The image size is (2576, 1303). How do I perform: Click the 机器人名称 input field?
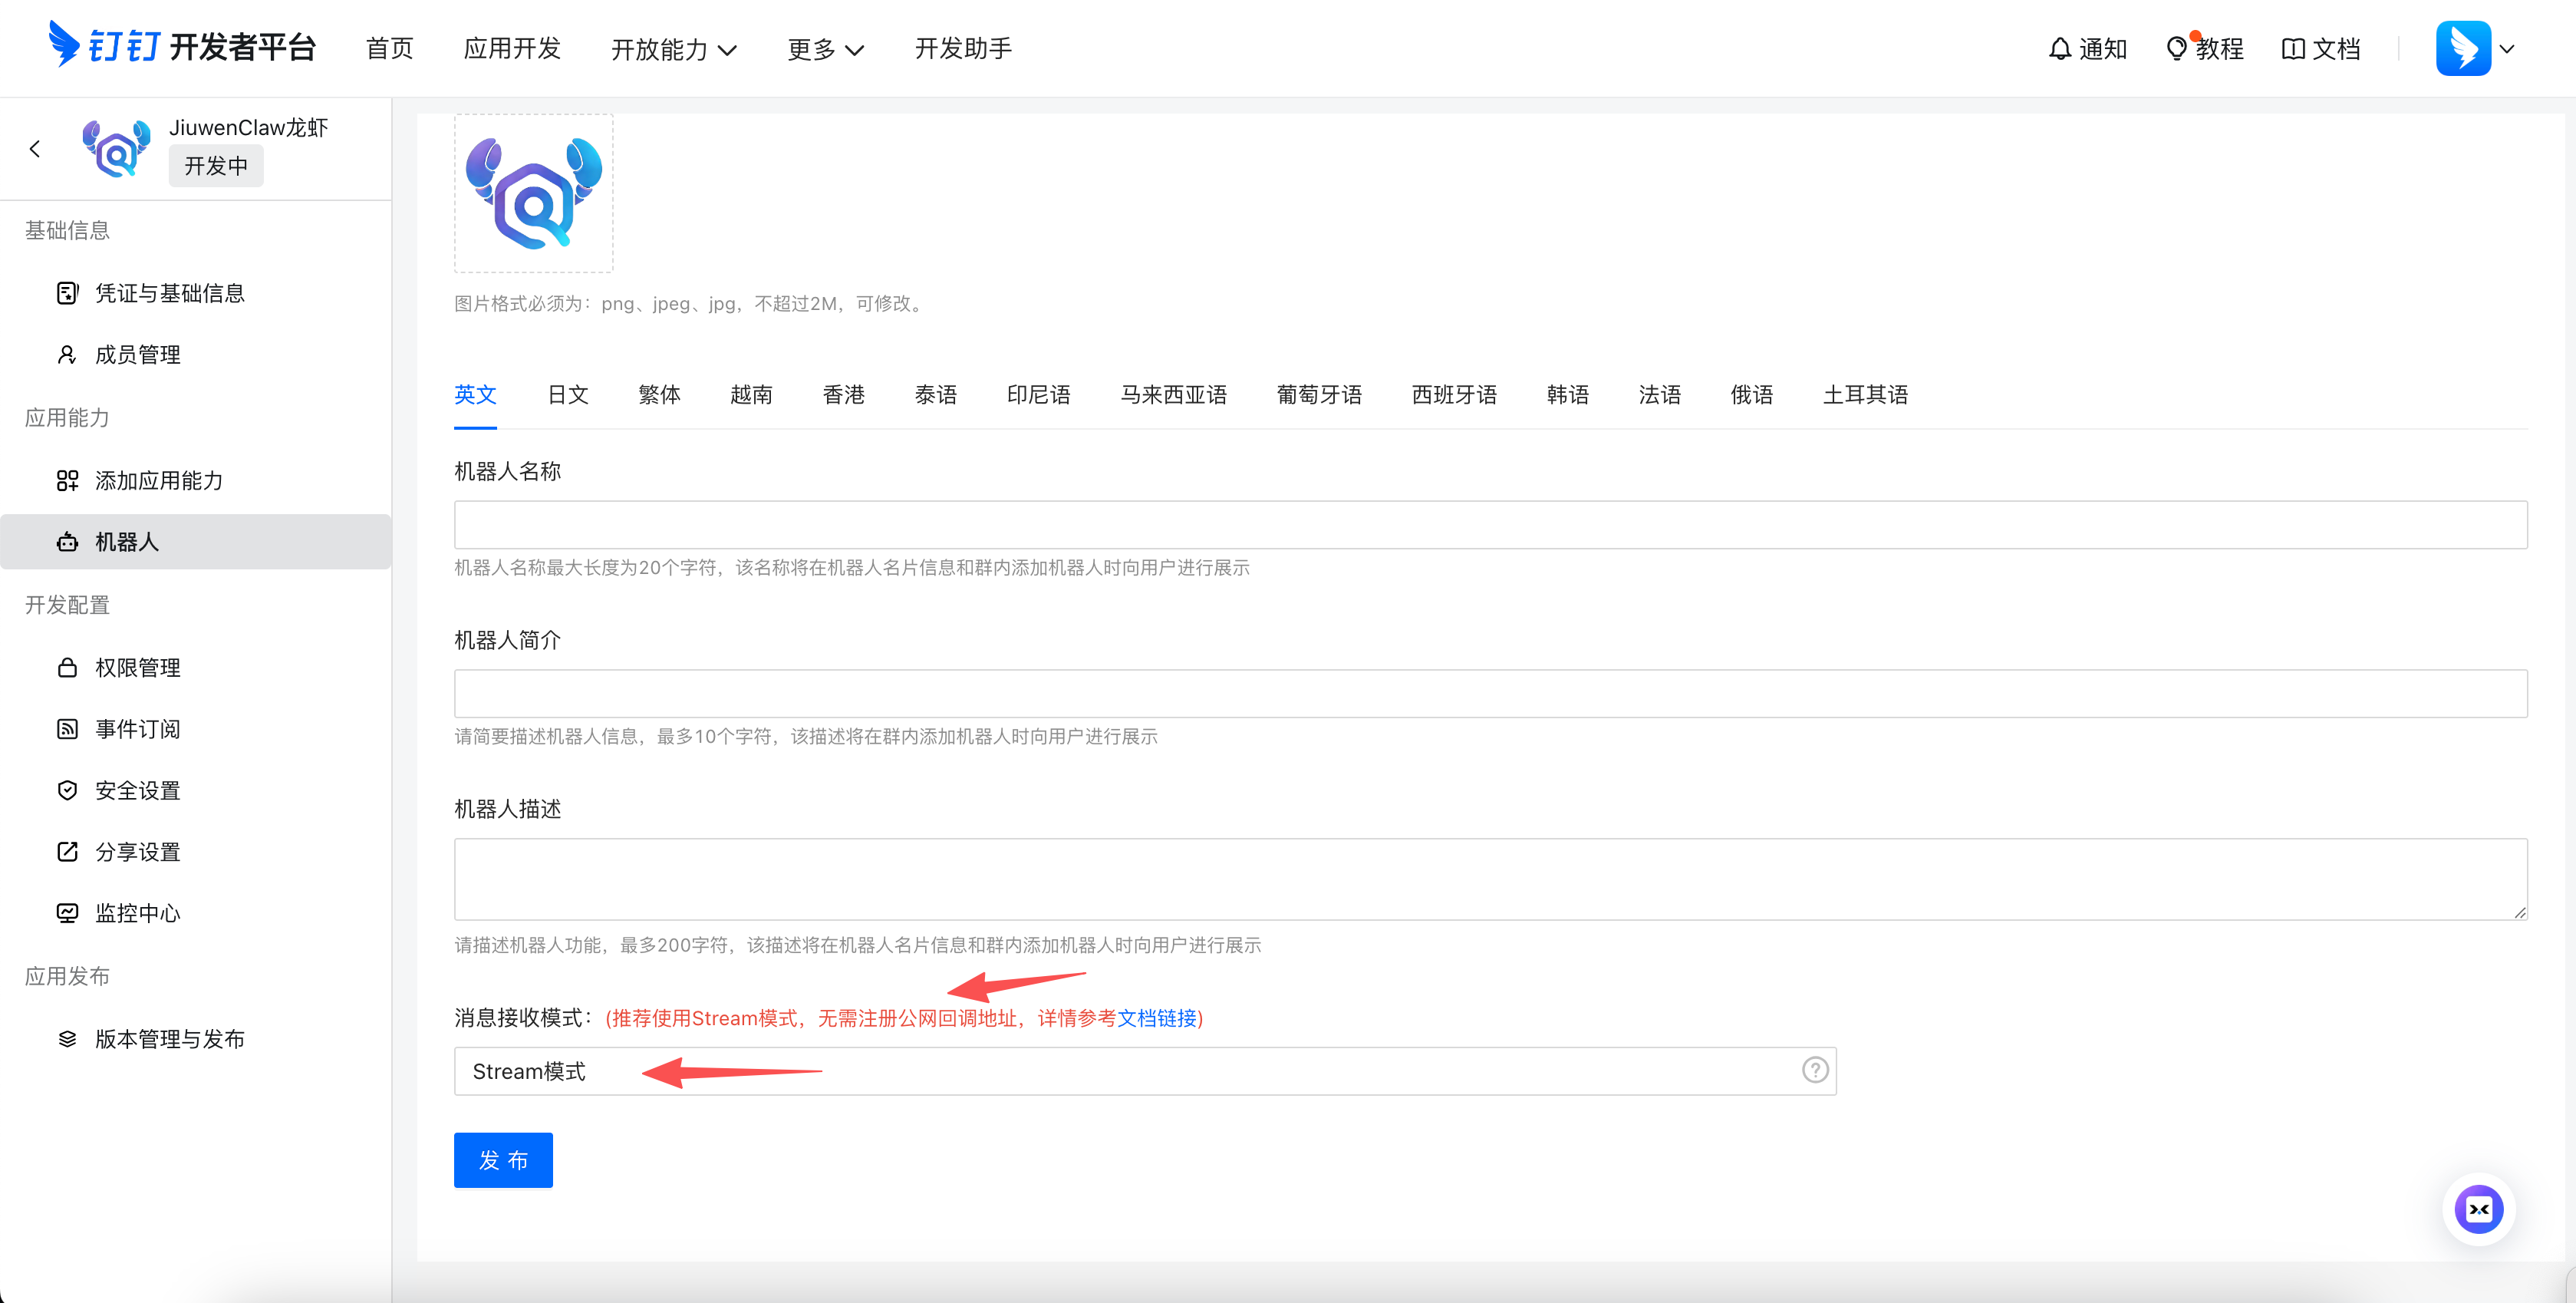click(x=1490, y=523)
